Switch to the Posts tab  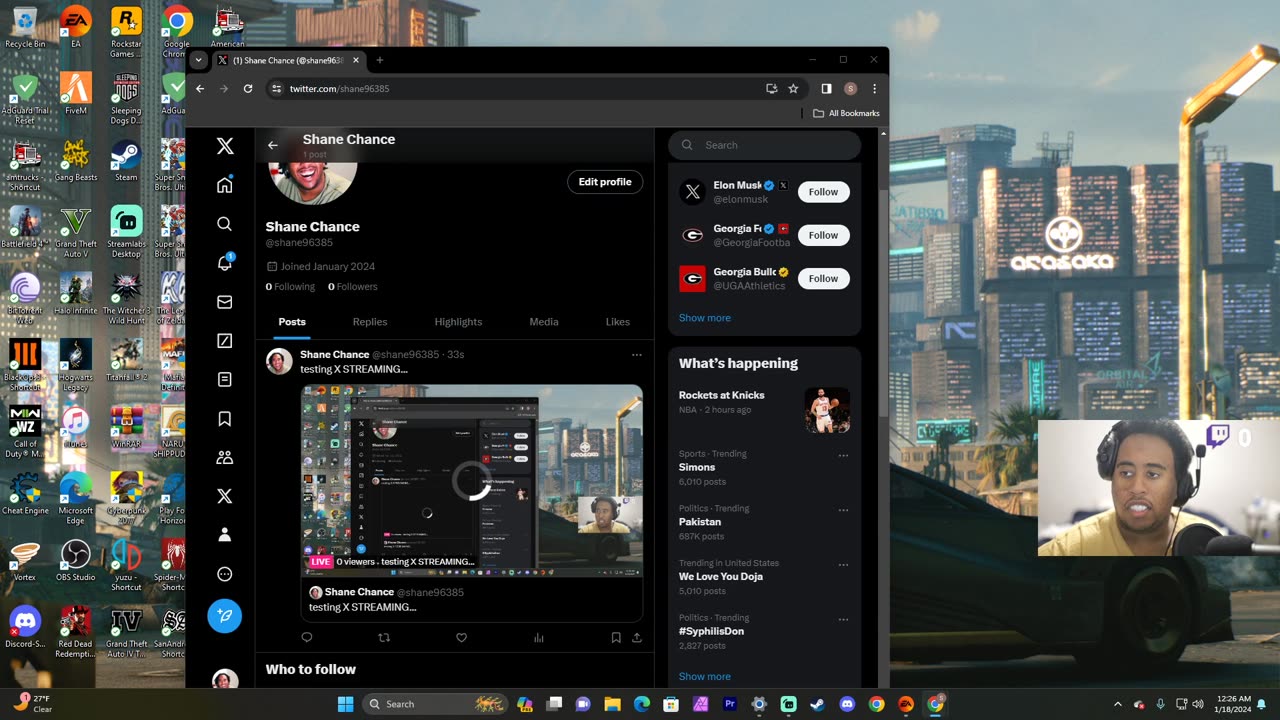tap(292, 322)
